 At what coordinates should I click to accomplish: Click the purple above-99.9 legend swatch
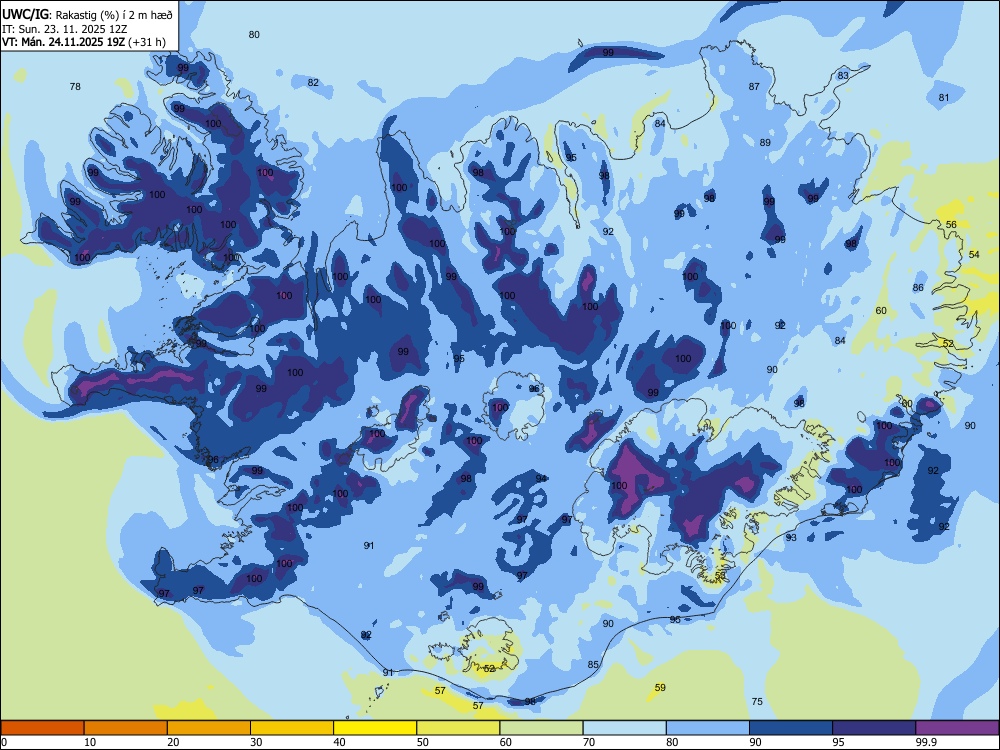(x=957, y=728)
